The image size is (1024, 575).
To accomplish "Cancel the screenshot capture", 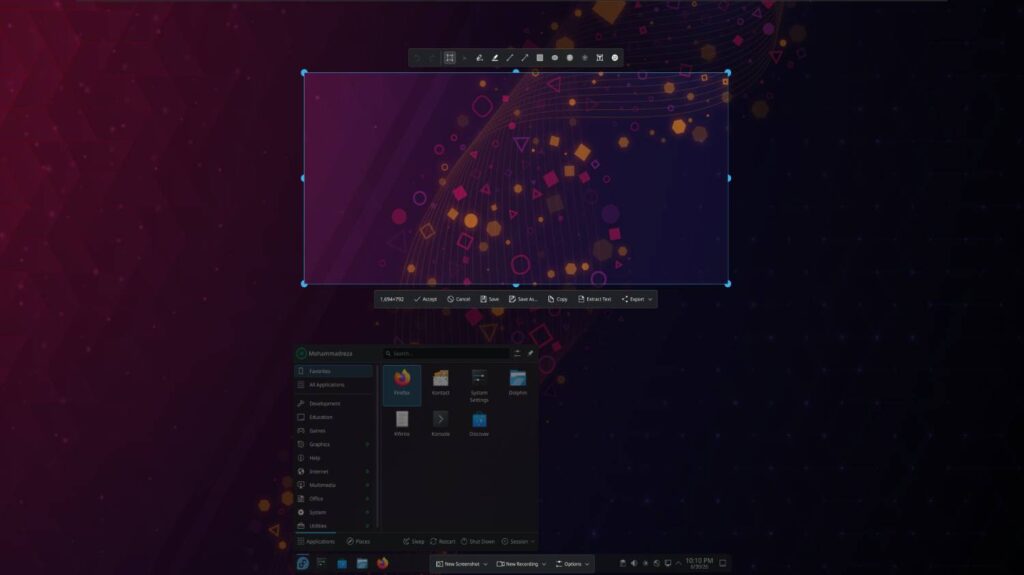I will click(x=458, y=299).
